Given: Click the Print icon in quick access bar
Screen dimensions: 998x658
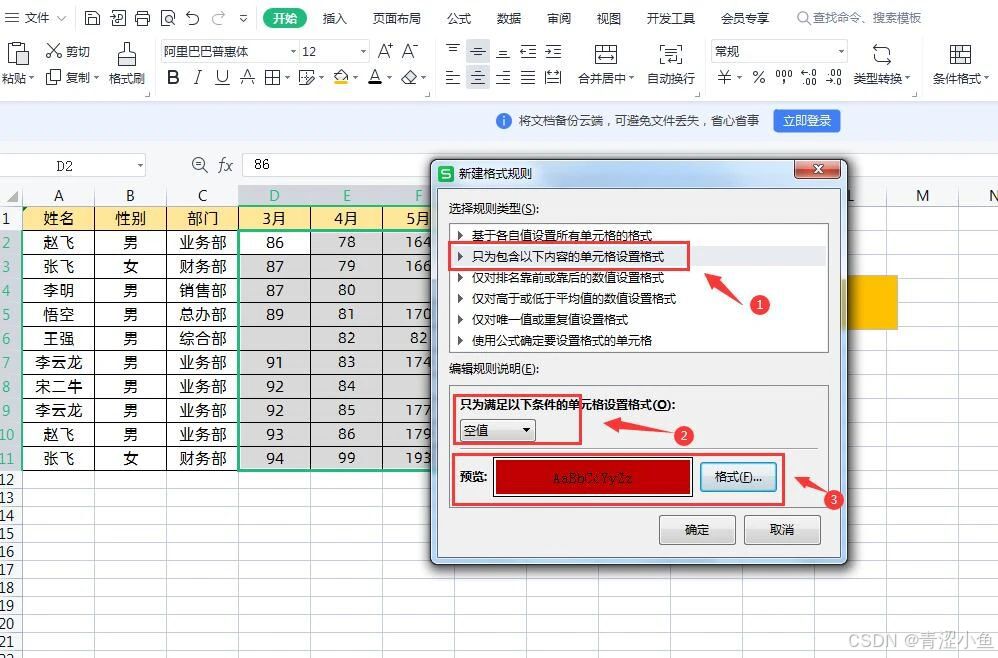Looking at the screenshot, I should click(x=143, y=18).
